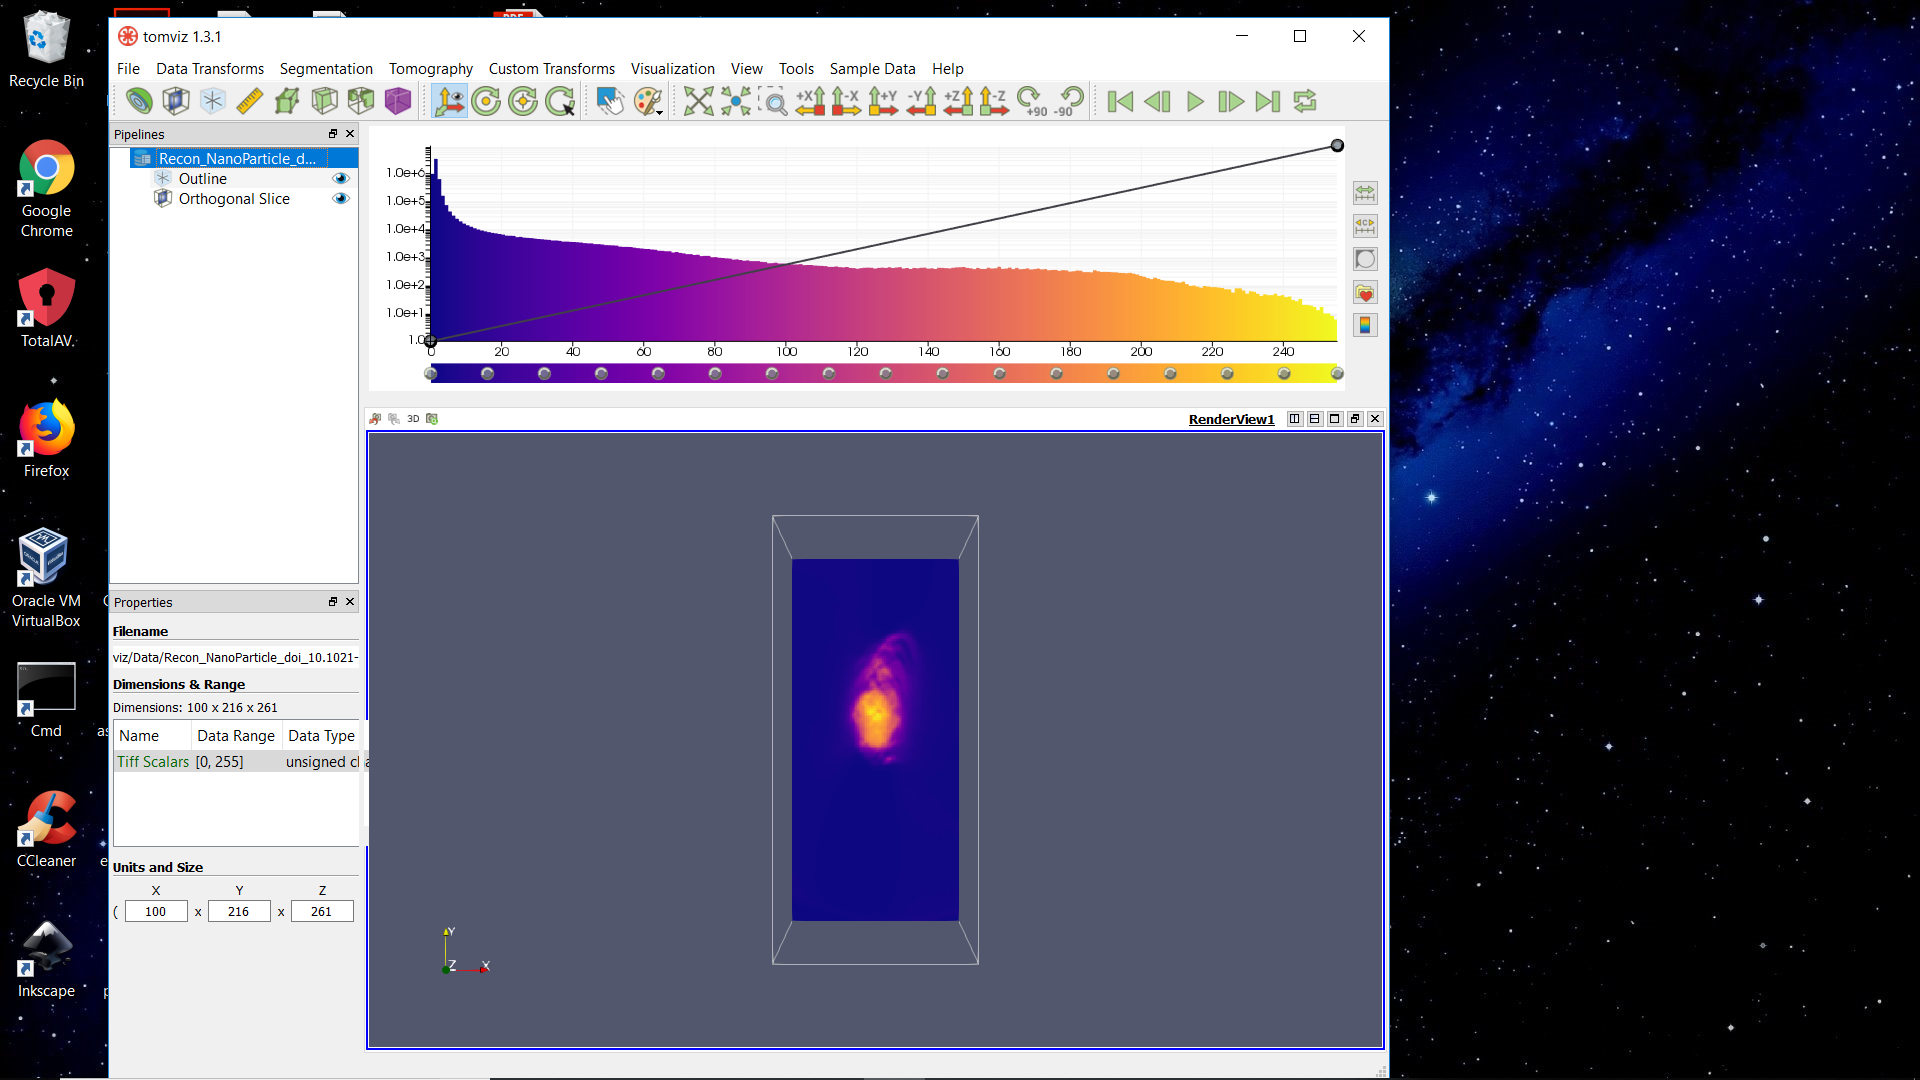Hide the Outline module eye icon
The width and height of the screenshot is (1920, 1080).
[x=341, y=179]
